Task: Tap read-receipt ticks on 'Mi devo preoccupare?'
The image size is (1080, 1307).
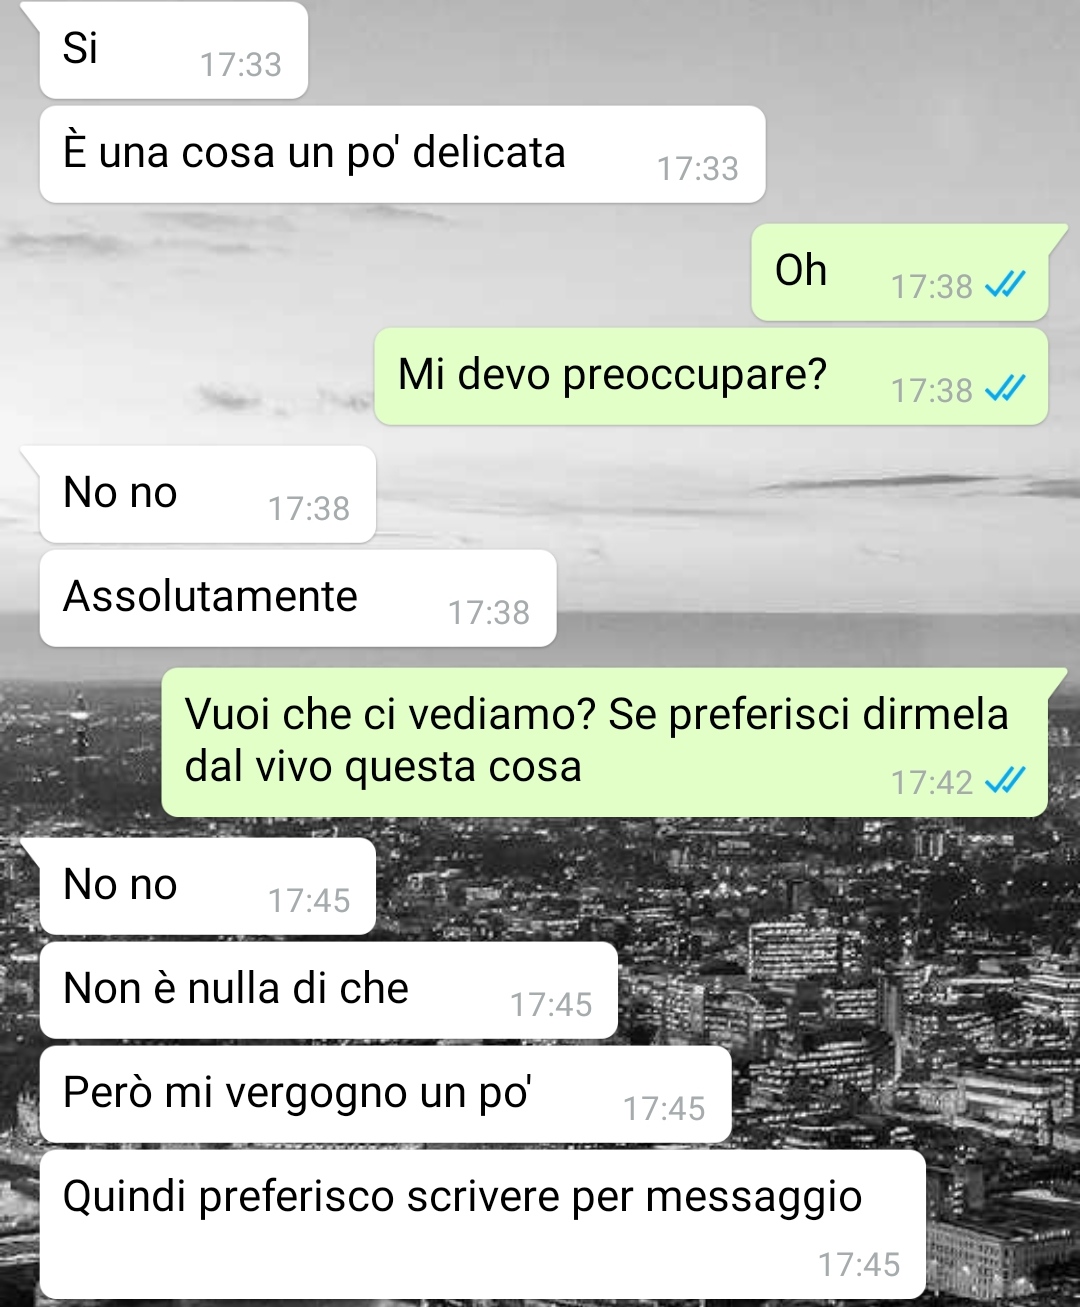Action: [x=1005, y=389]
